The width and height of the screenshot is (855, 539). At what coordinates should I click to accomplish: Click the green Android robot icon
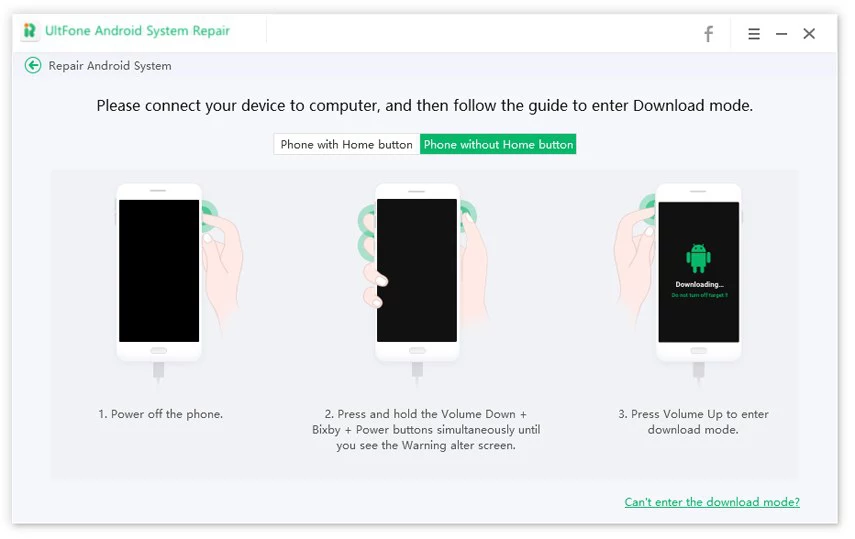click(x=698, y=258)
